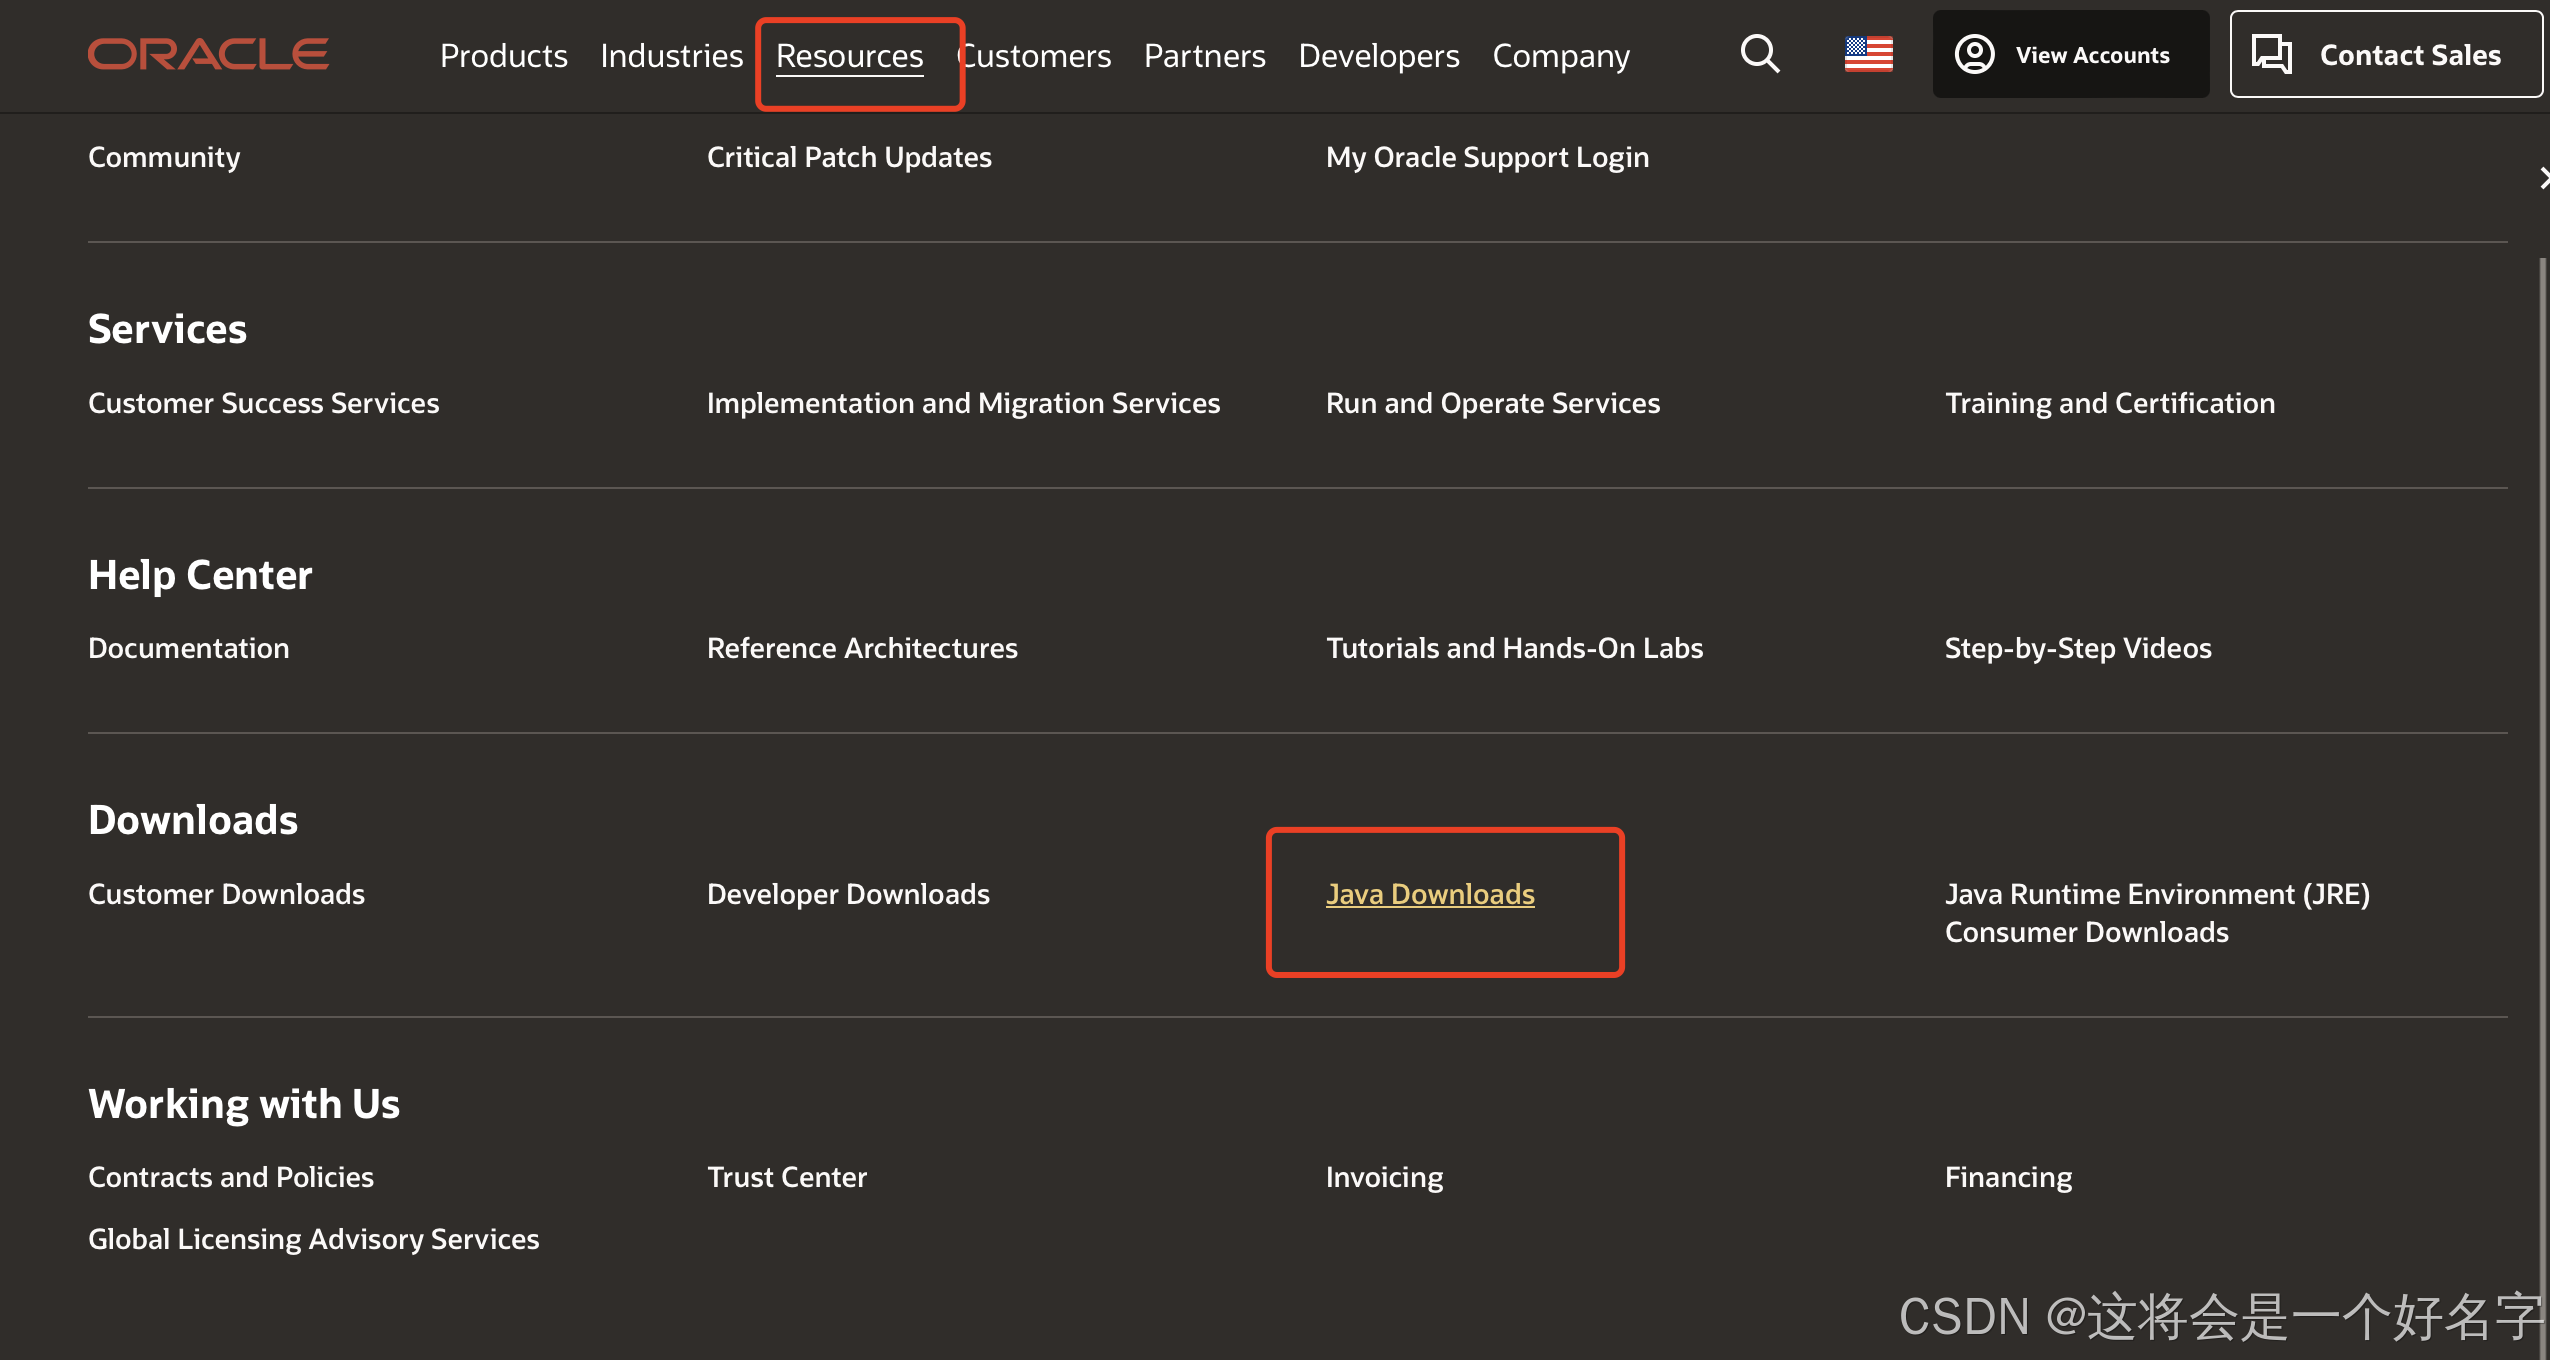Visit the Trust Center link

click(787, 1177)
